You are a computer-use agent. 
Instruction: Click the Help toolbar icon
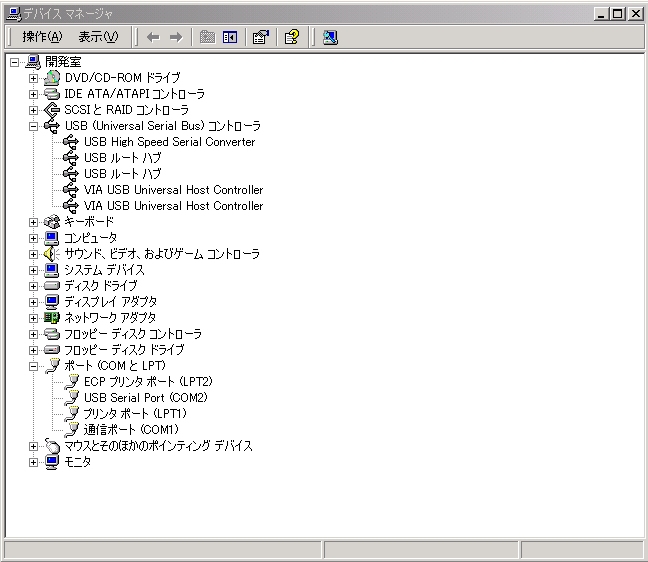(x=292, y=37)
